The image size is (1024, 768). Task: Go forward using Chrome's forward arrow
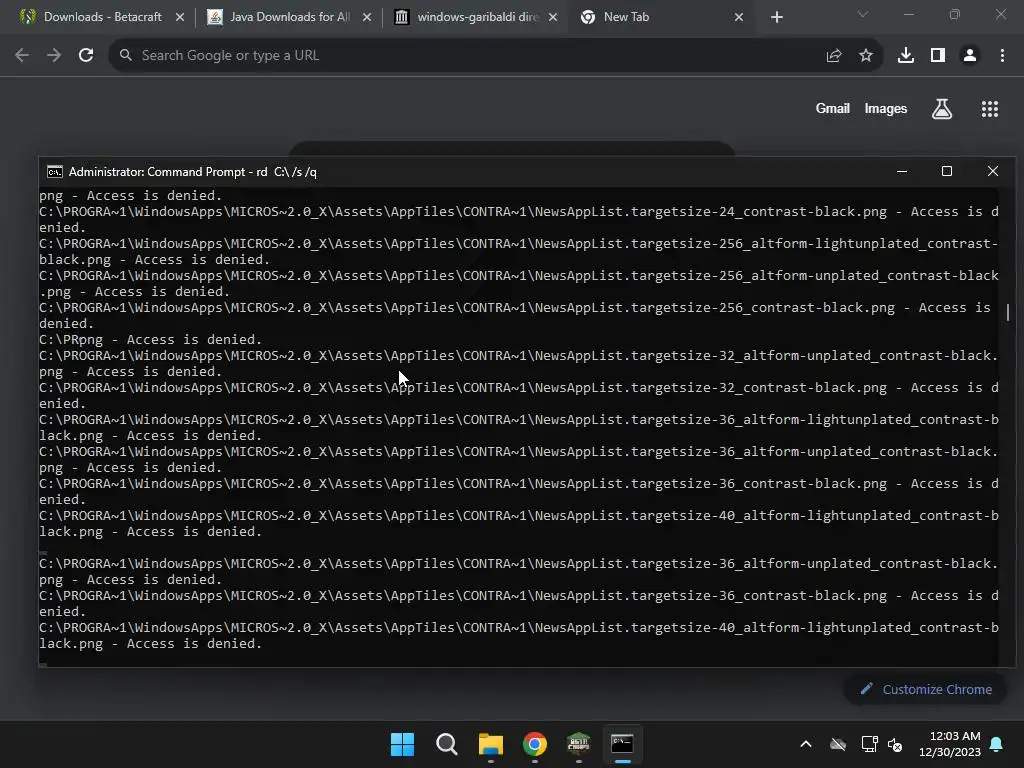pos(54,56)
